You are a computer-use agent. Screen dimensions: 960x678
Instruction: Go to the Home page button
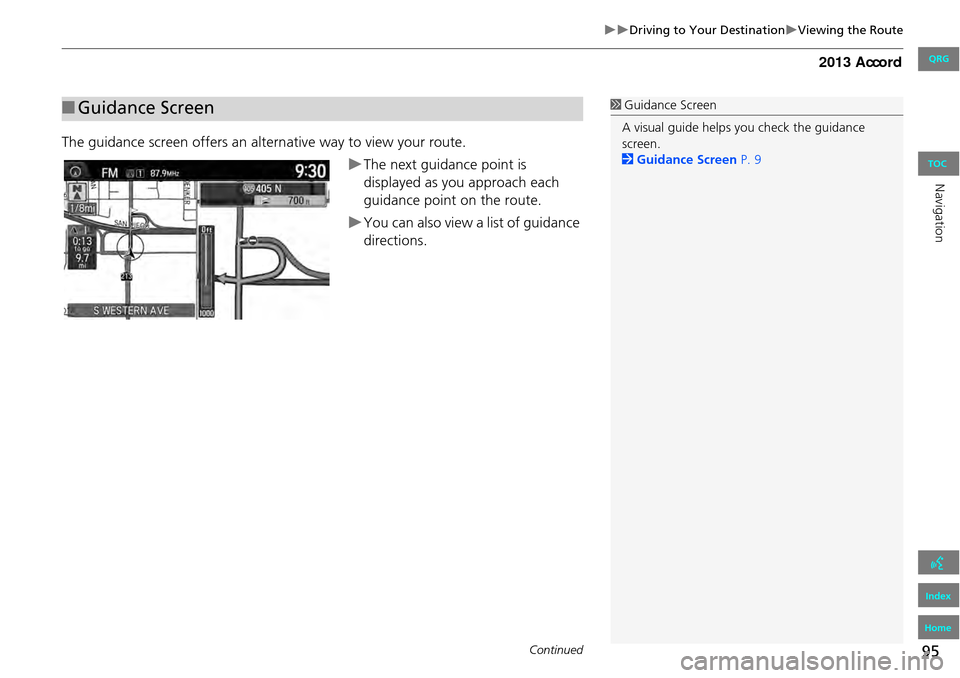938,627
